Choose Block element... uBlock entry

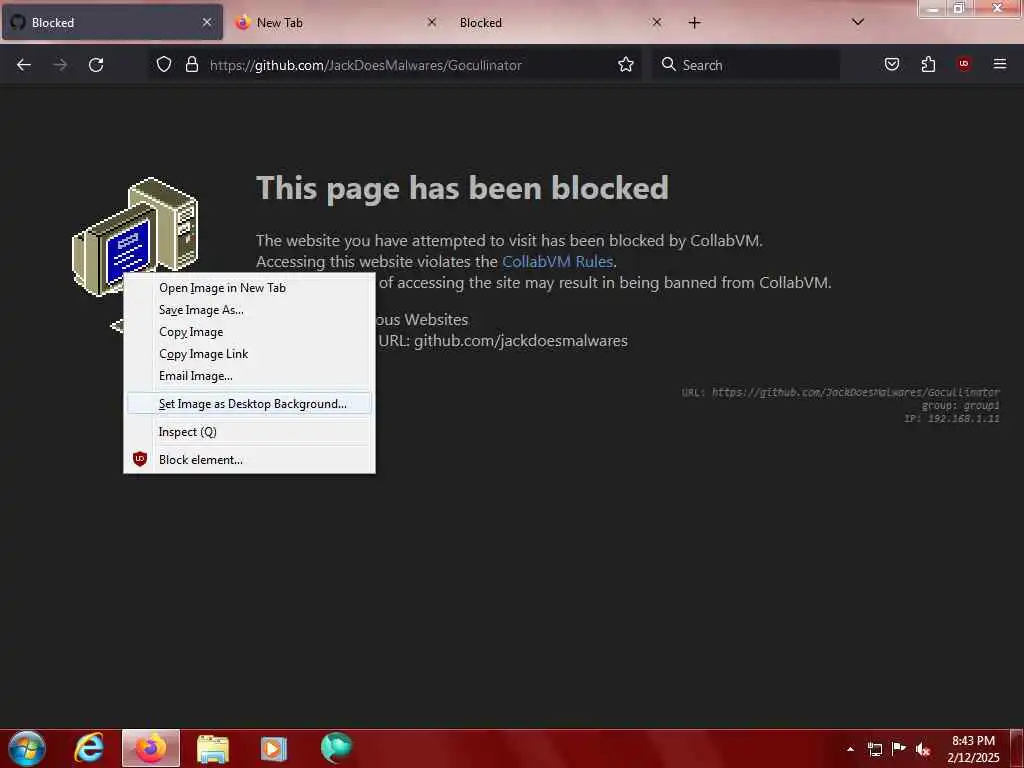coord(249,460)
